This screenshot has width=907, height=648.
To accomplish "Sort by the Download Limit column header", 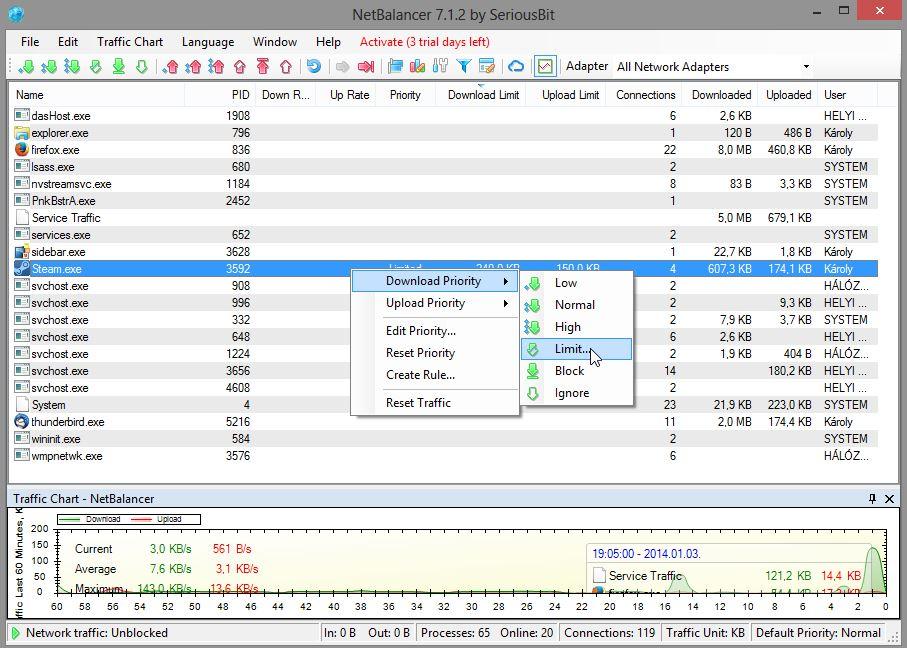I will click(481, 95).
